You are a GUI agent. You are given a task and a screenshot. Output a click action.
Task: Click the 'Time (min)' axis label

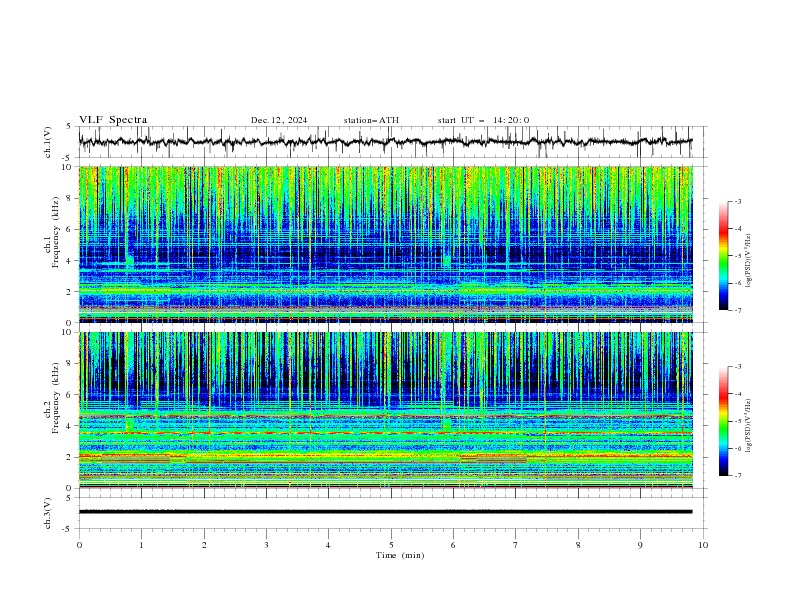pyautogui.click(x=400, y=555)
